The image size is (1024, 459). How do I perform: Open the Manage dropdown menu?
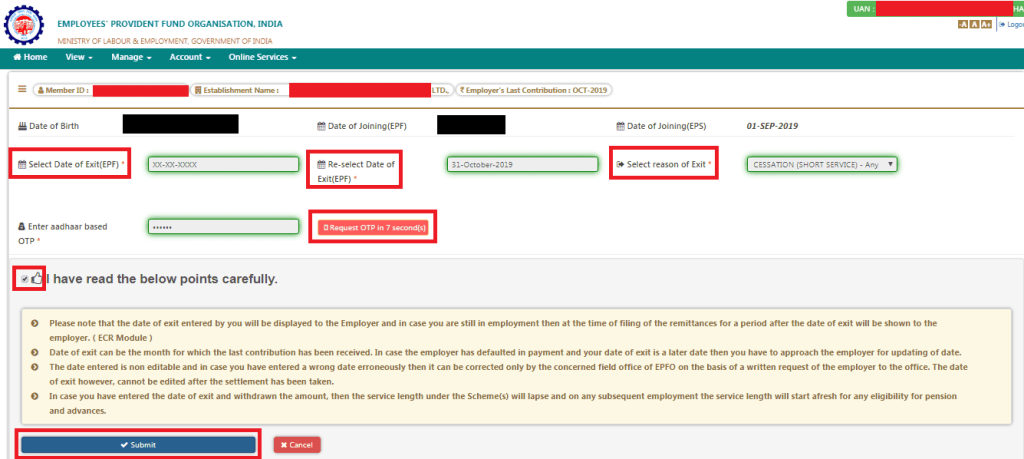coord(131,57)
